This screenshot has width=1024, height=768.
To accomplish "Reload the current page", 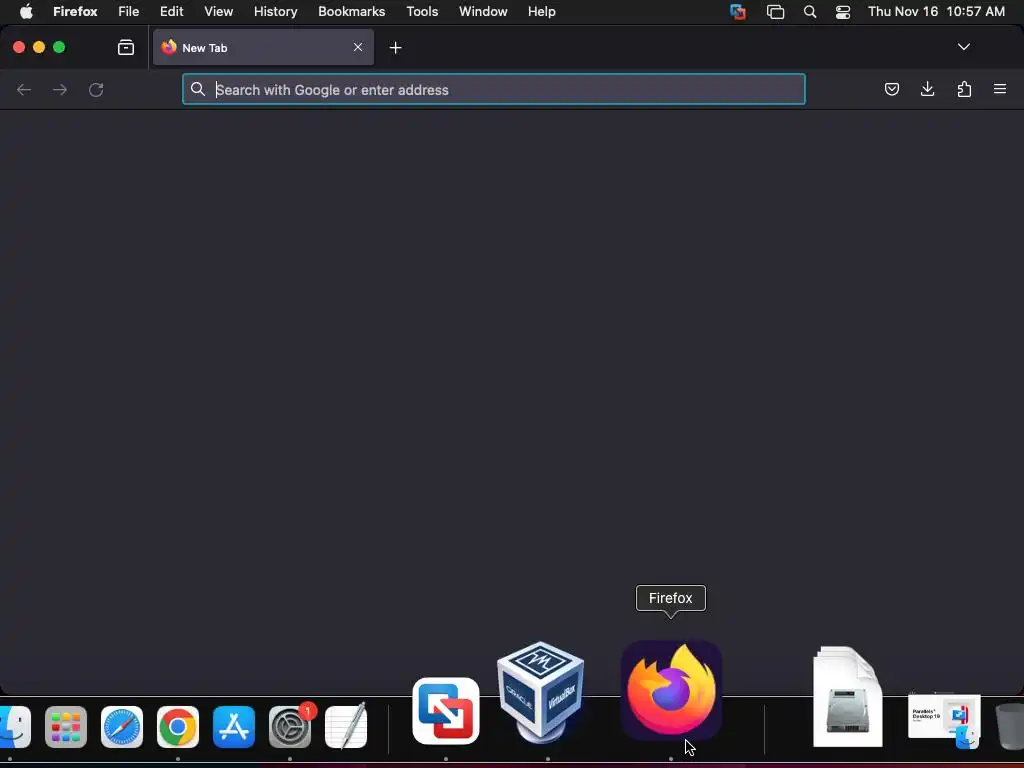I will click(96, 89).
